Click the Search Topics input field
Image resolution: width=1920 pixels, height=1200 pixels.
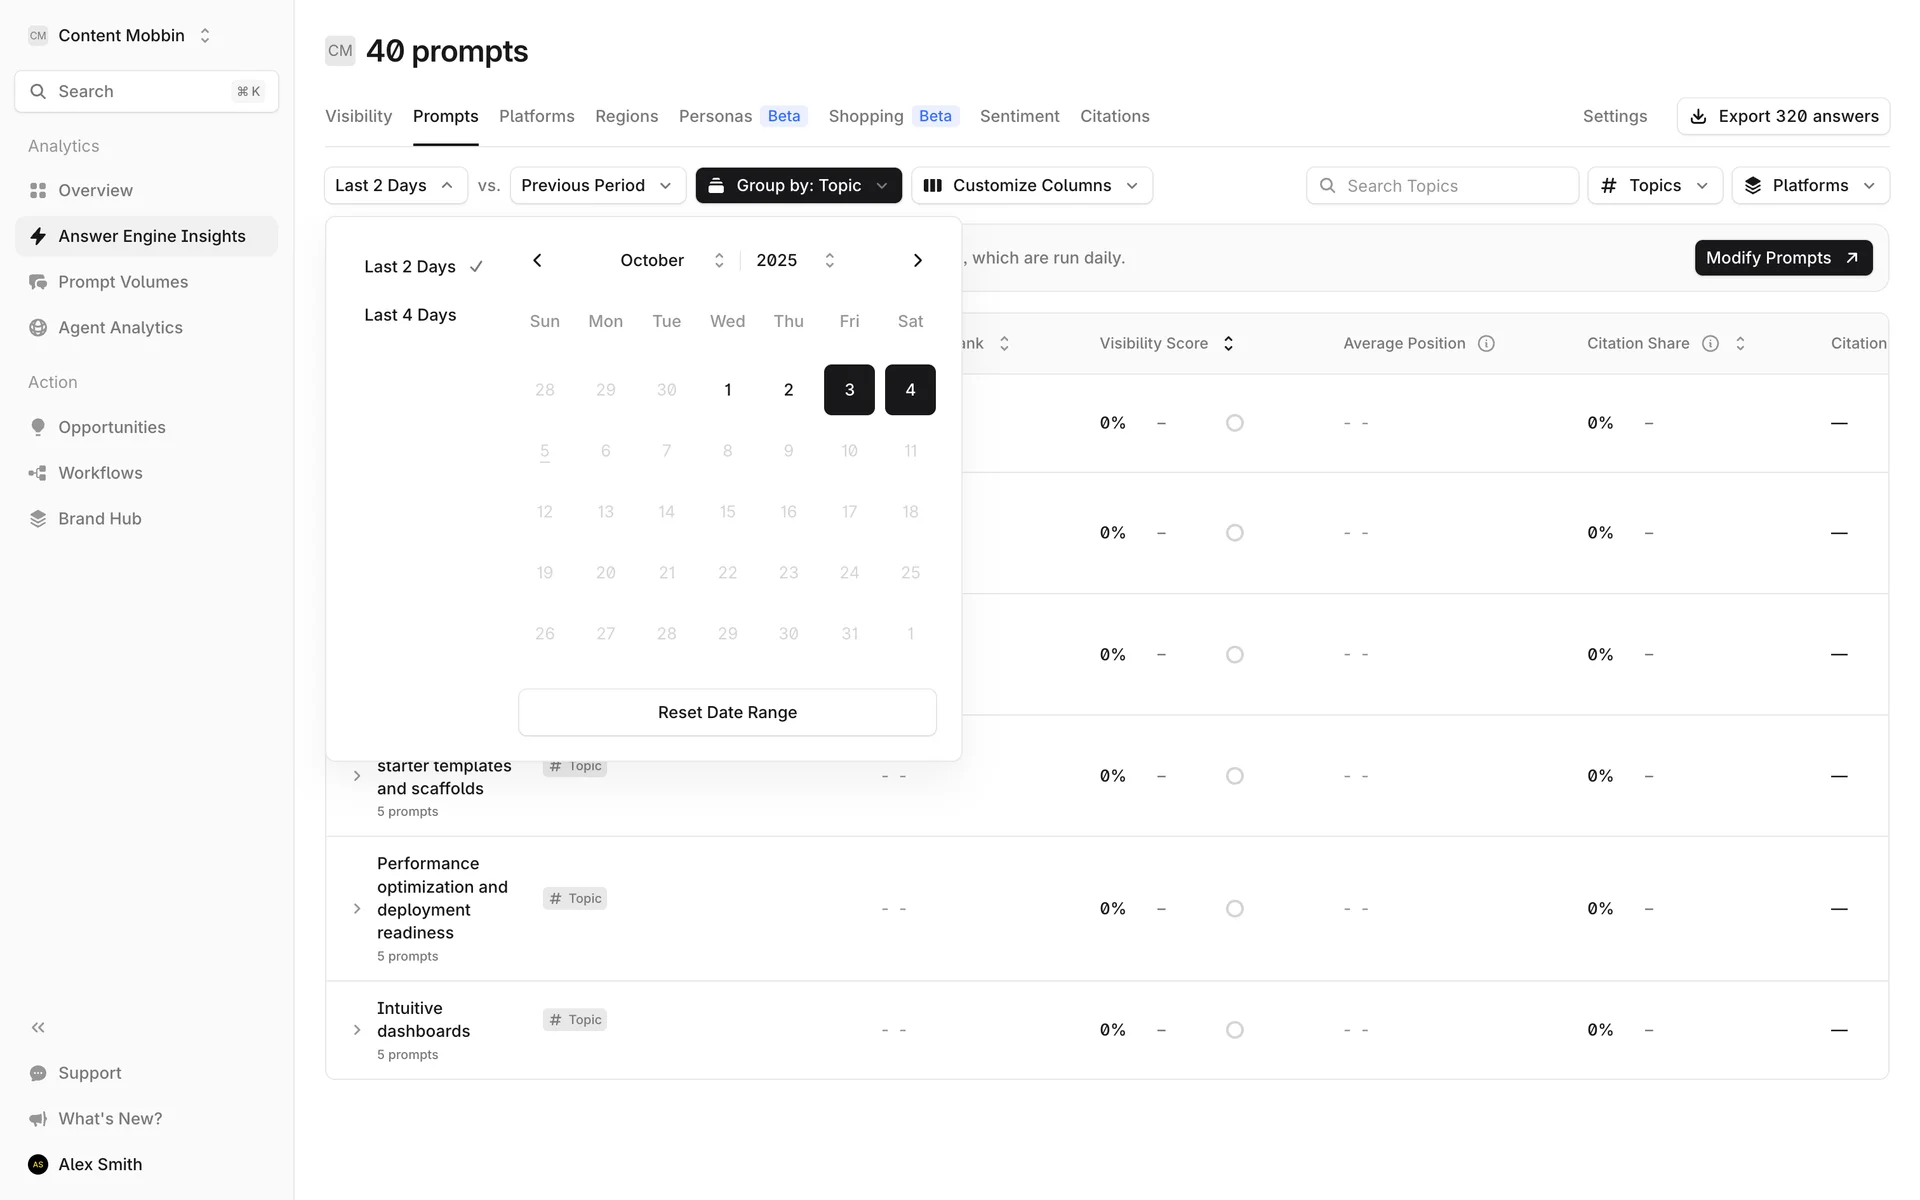click(x=1442, y=186)
